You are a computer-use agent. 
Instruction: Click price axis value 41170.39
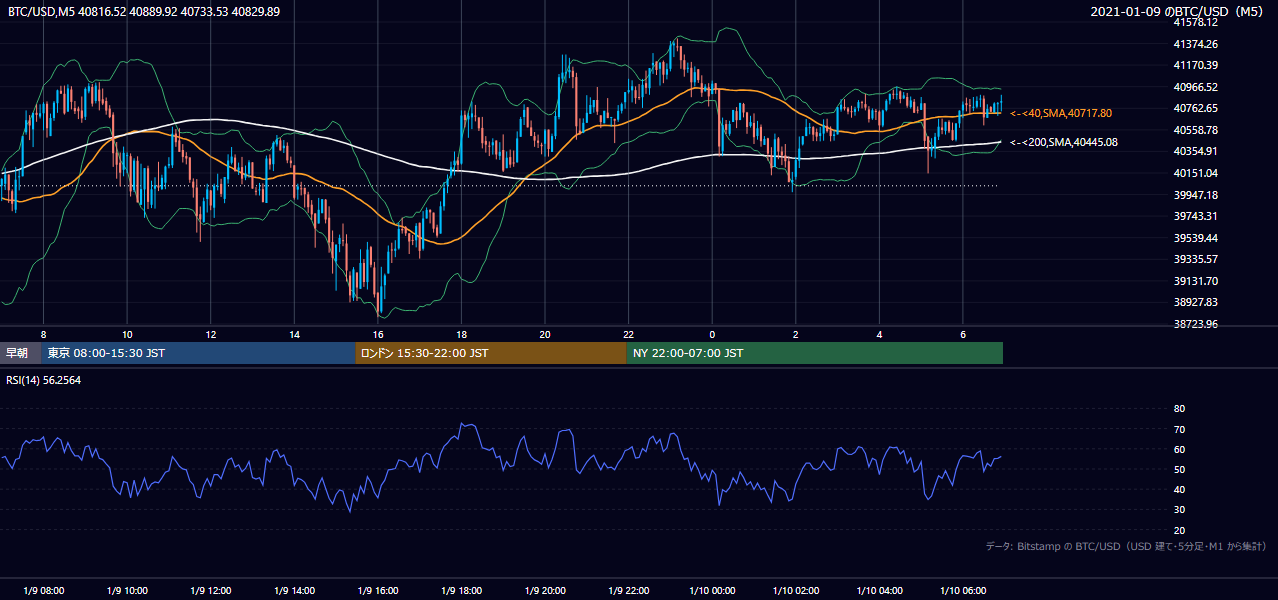(x=1195, y=66)
